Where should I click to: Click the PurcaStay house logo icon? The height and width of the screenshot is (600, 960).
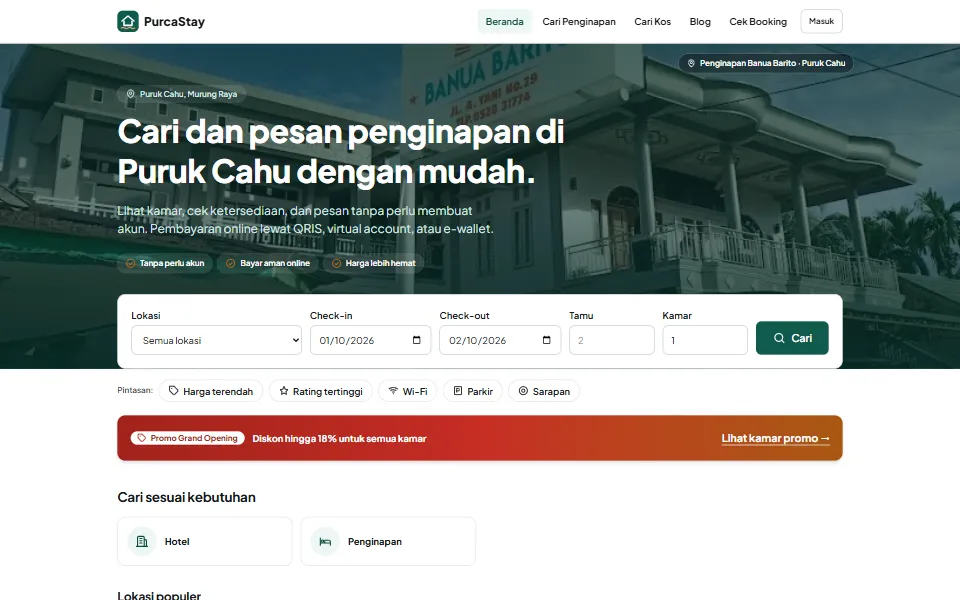pyautogui.click(x=128, y=21)
